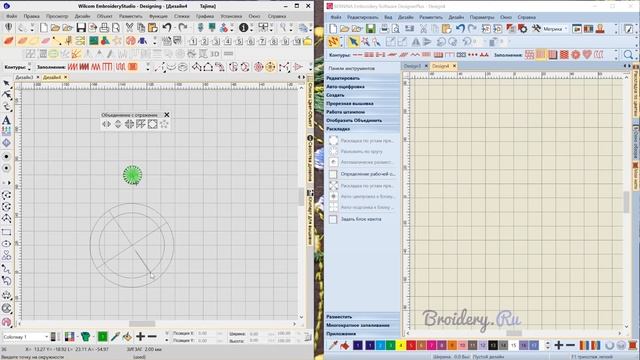Screen dimensions: 640x360
Task: Open Файл menu in Wilcom
Action: (x=11, y=16)
